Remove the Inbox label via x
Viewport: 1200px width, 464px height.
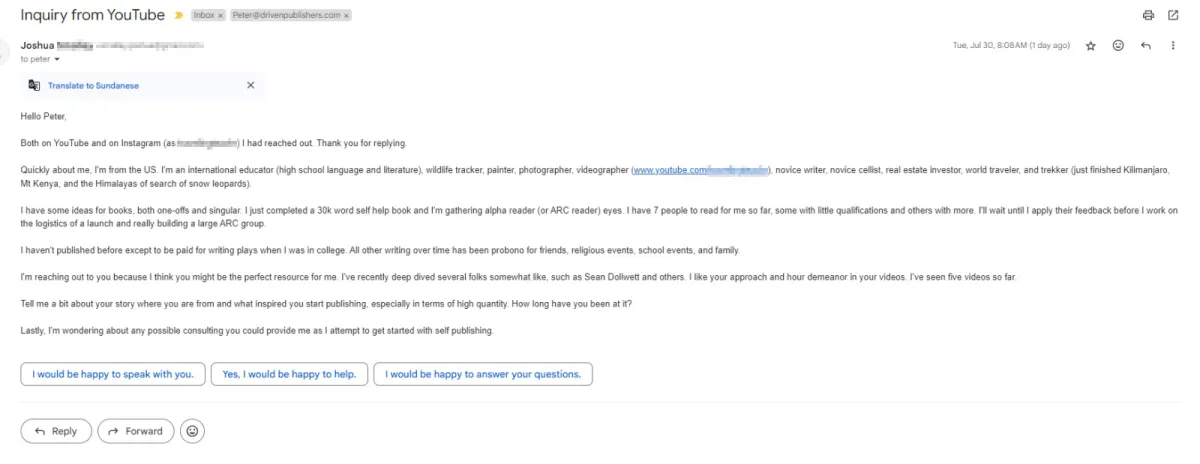[x=220, y=17]
